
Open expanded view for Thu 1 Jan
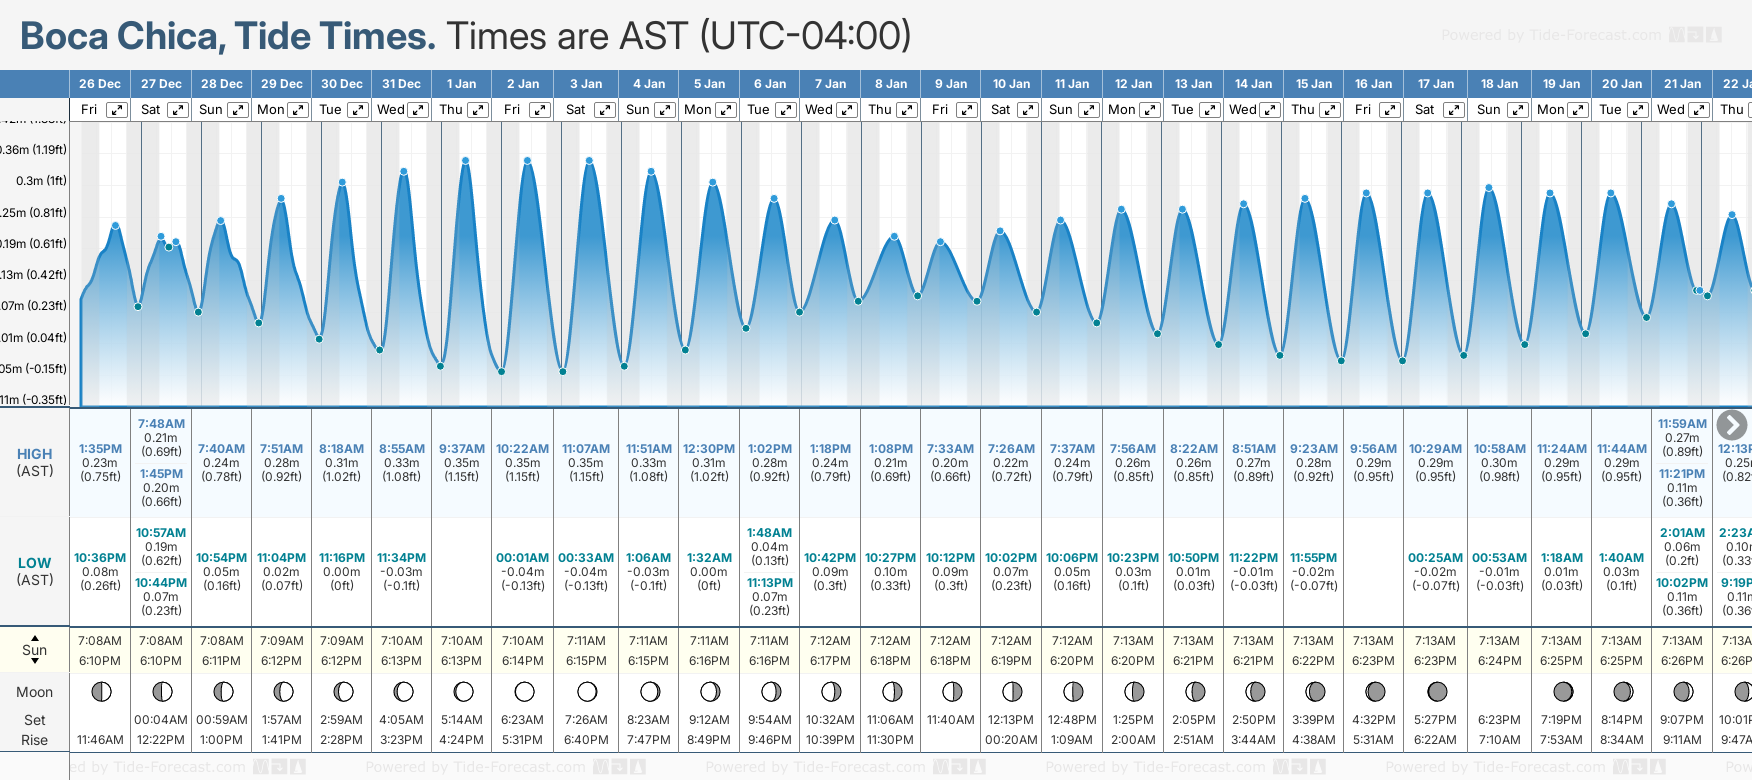[x=478, y=110]
